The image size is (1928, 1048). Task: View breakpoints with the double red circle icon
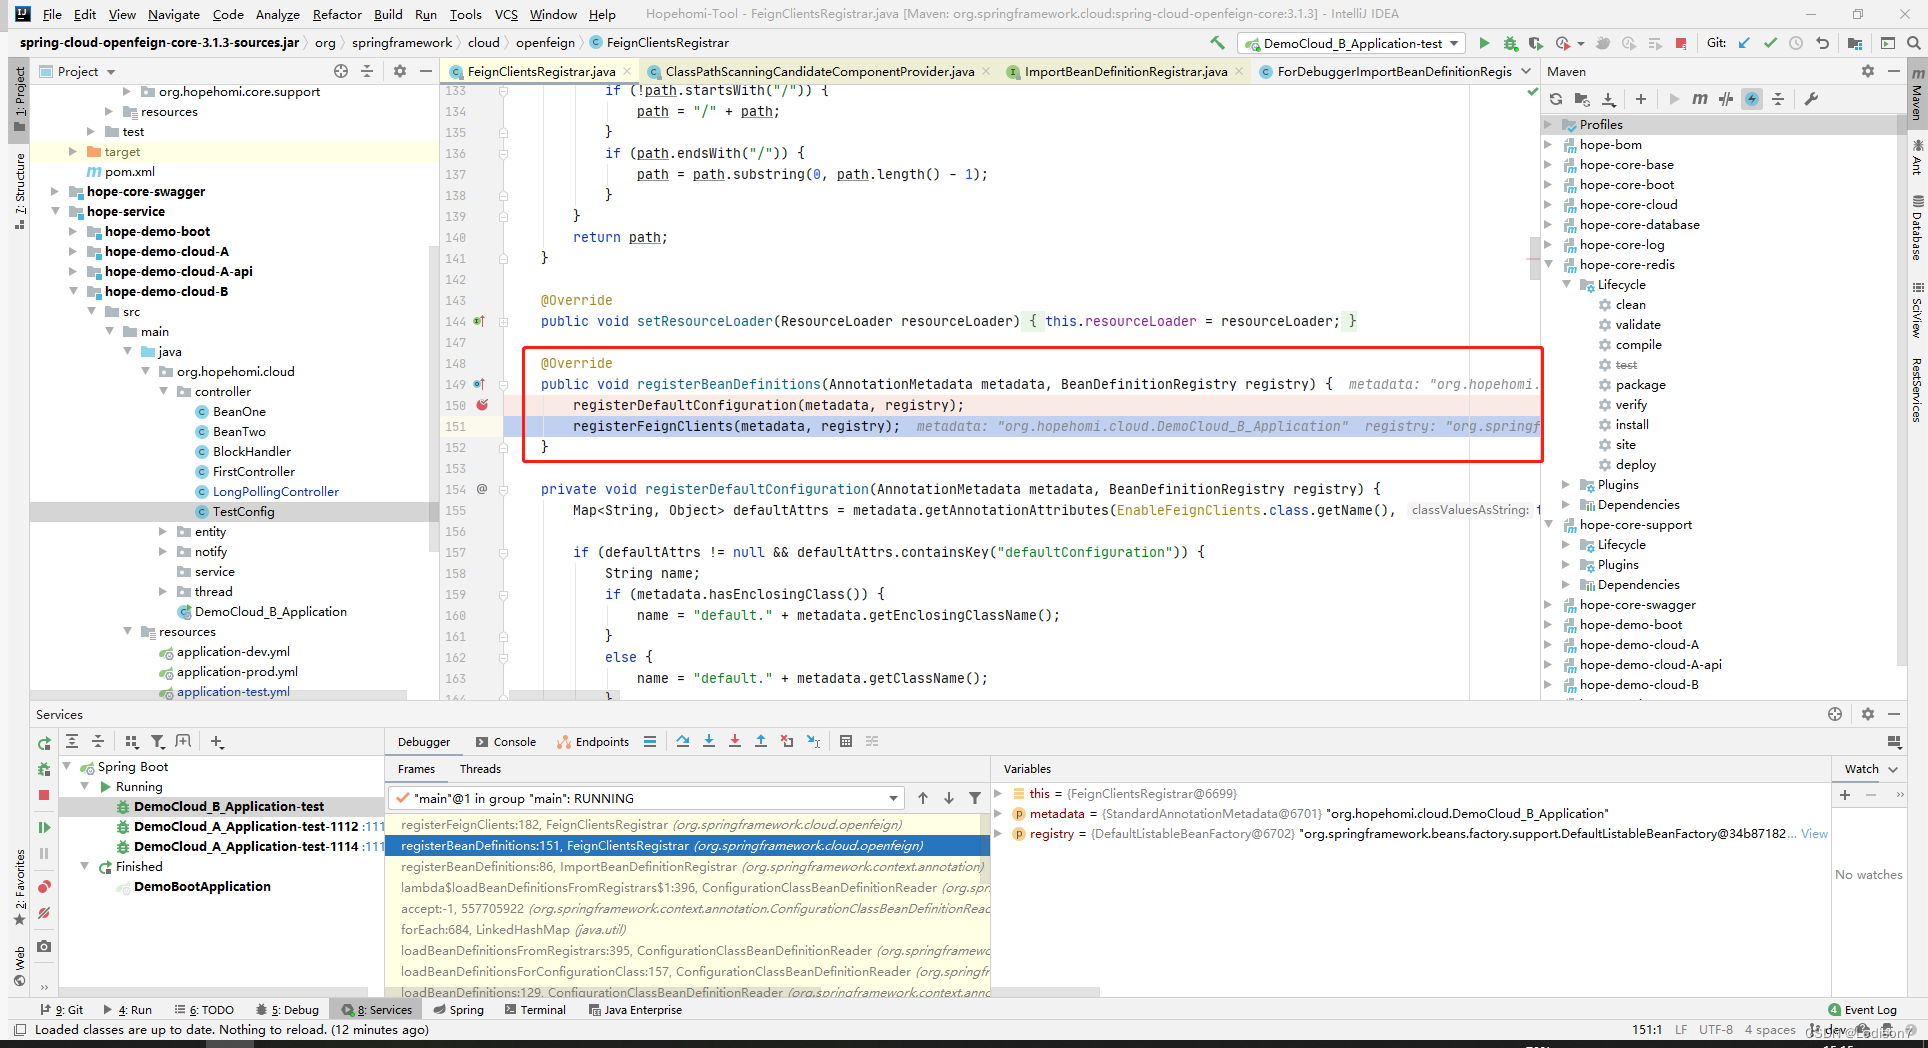tap(44, 887)
